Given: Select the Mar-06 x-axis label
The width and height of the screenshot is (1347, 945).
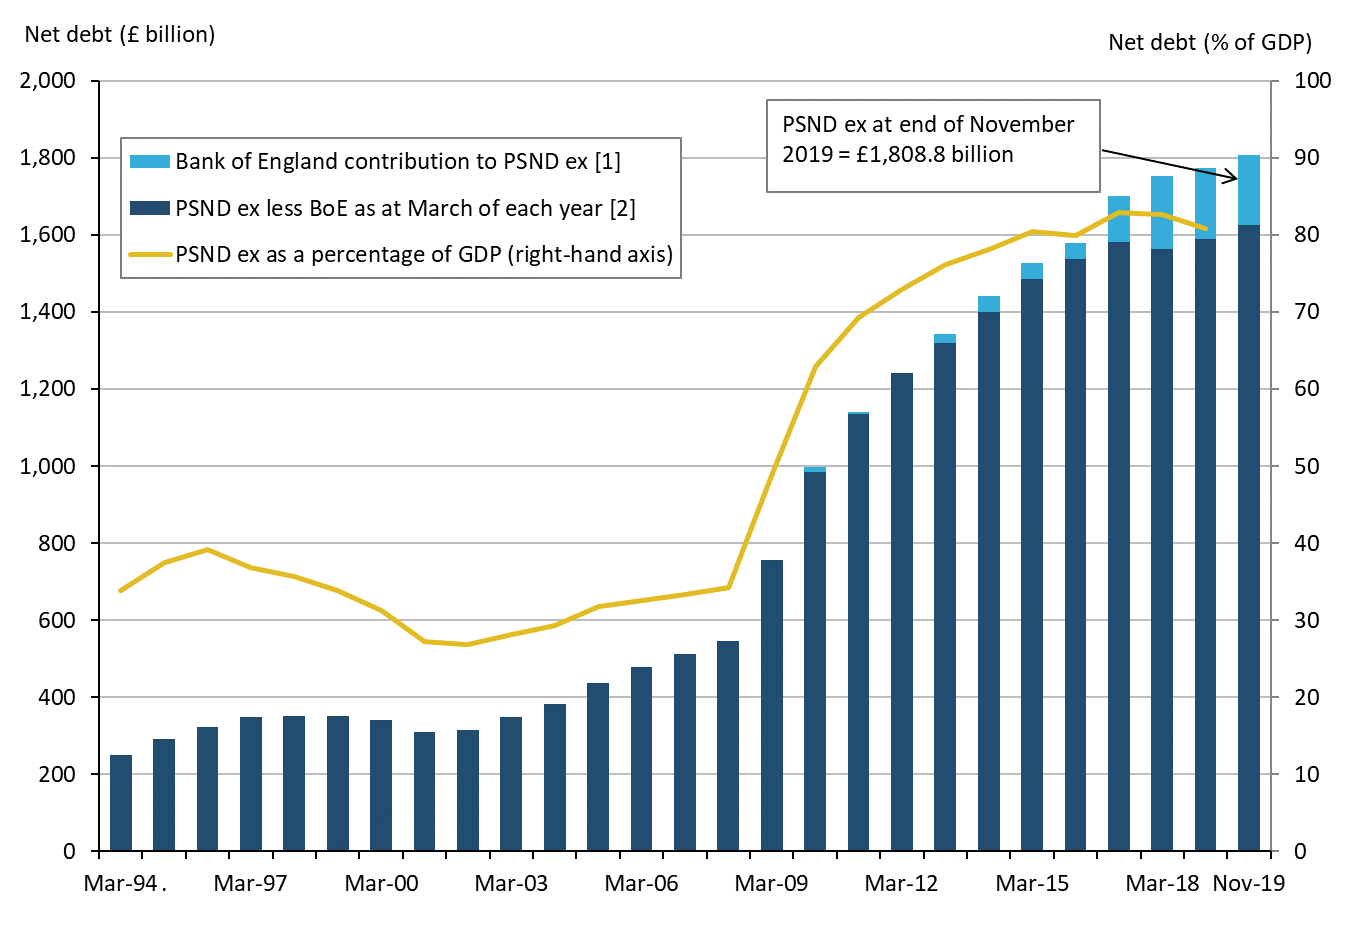Looking at the screenshot, I should [641, 883].
